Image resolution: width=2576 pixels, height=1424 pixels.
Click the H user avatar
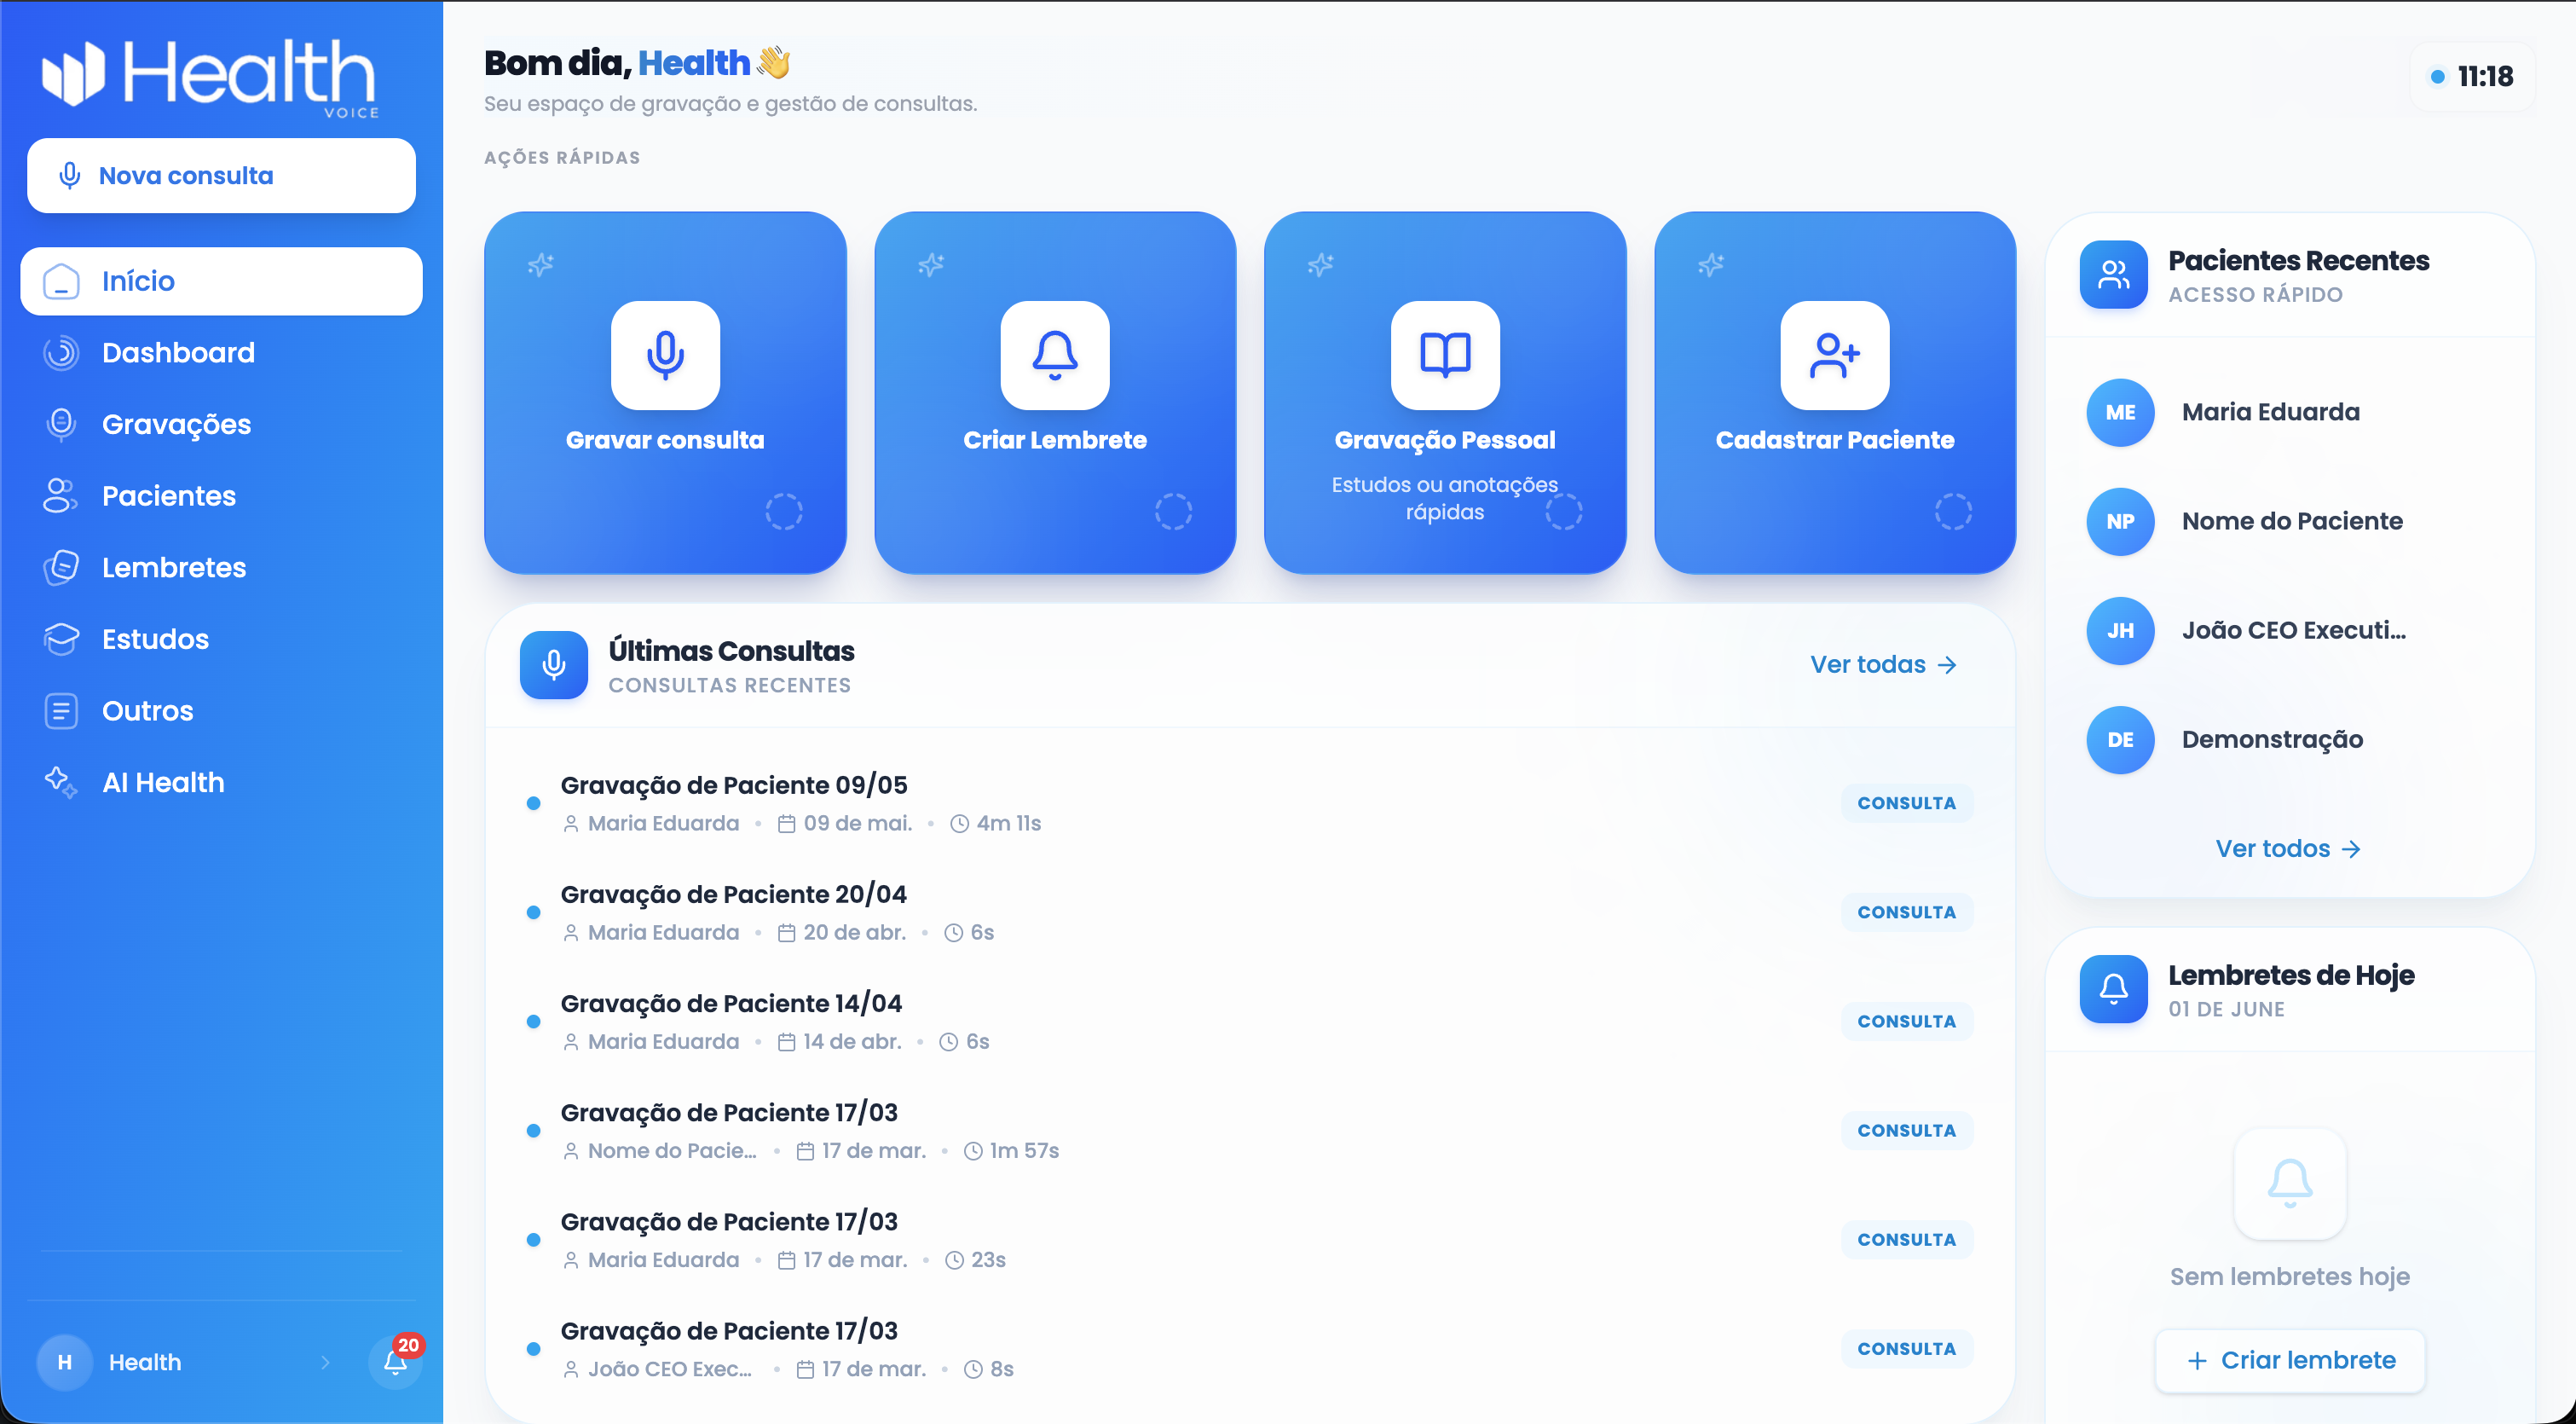point(65,1362)
